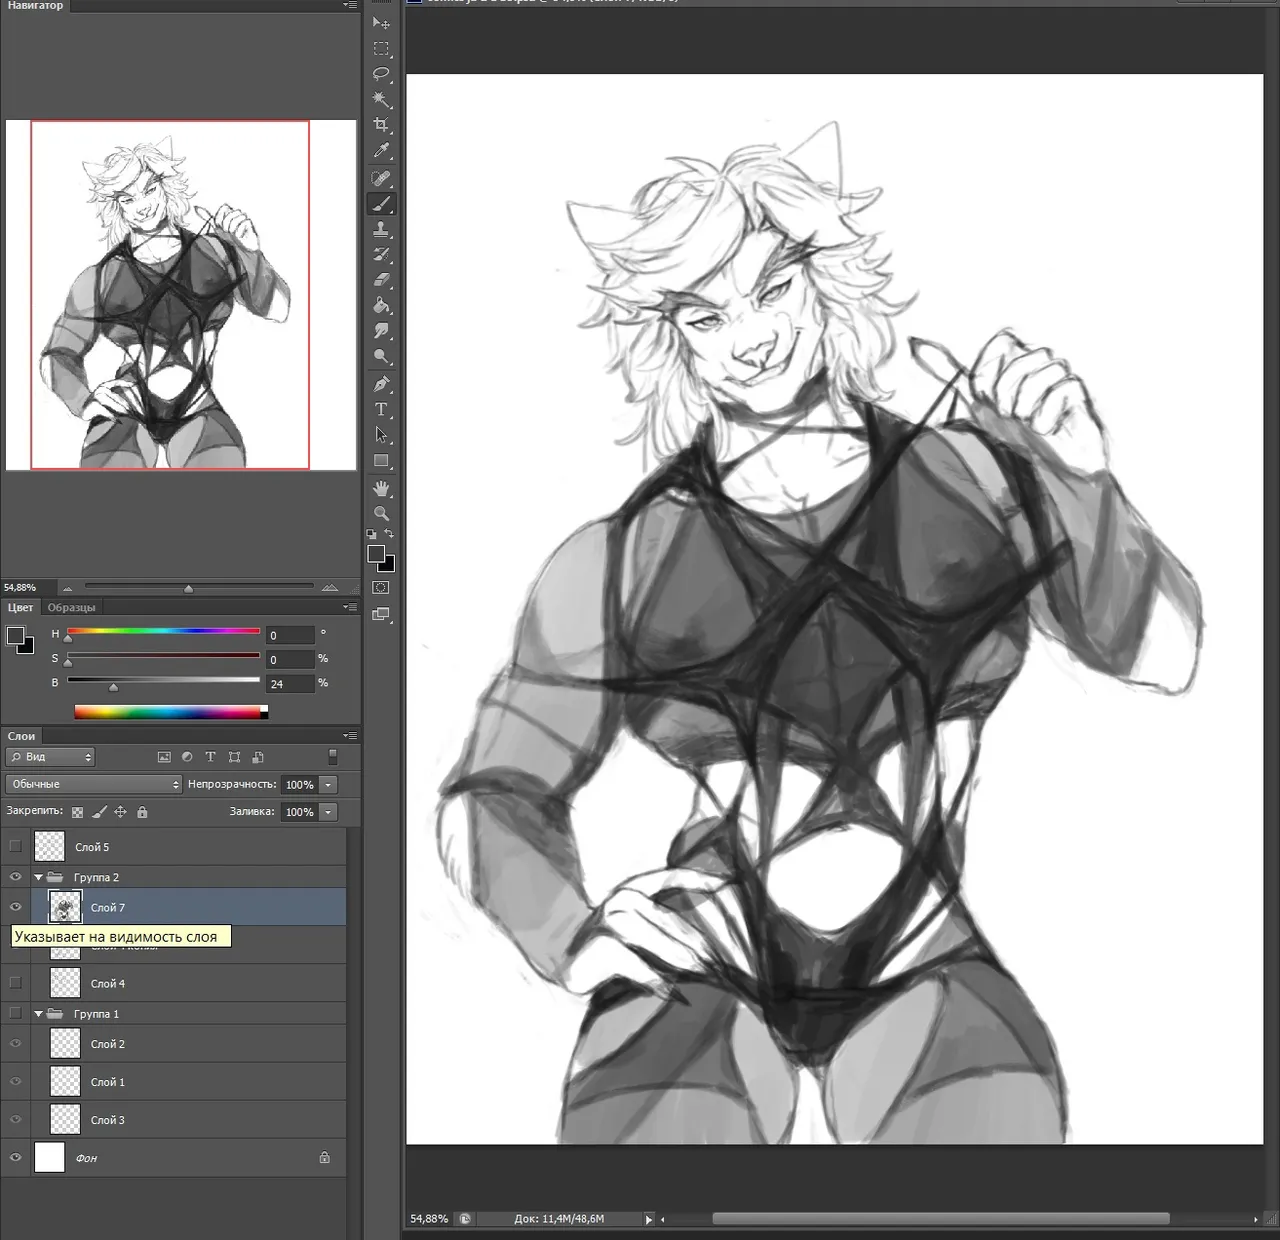
Task: Switch to the Образцы swatches tab
Action: coord(72,608)
